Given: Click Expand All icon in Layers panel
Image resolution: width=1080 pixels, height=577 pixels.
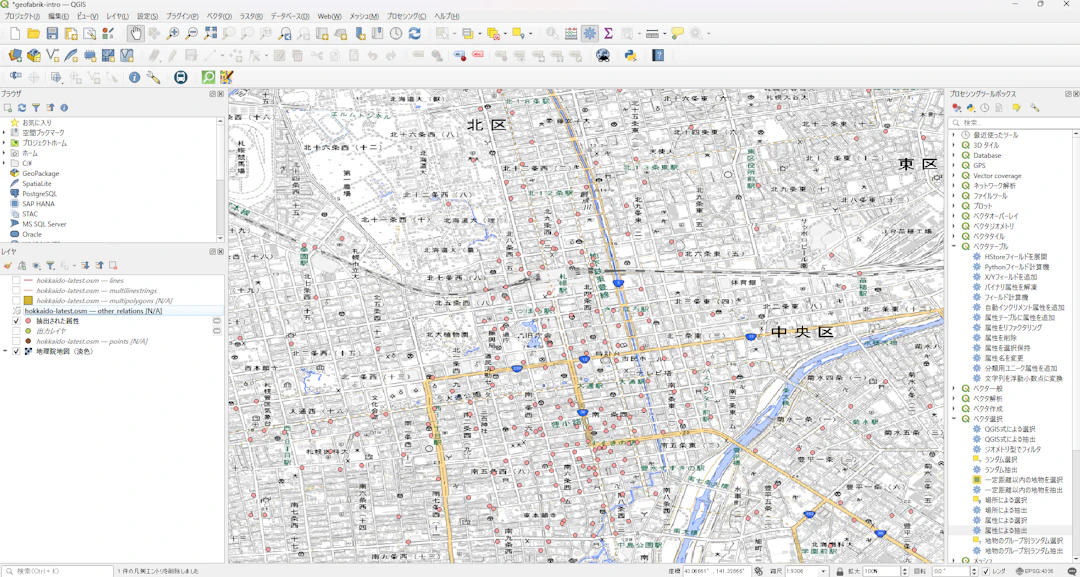Looking at the screenshot, I should click(85, 265).
